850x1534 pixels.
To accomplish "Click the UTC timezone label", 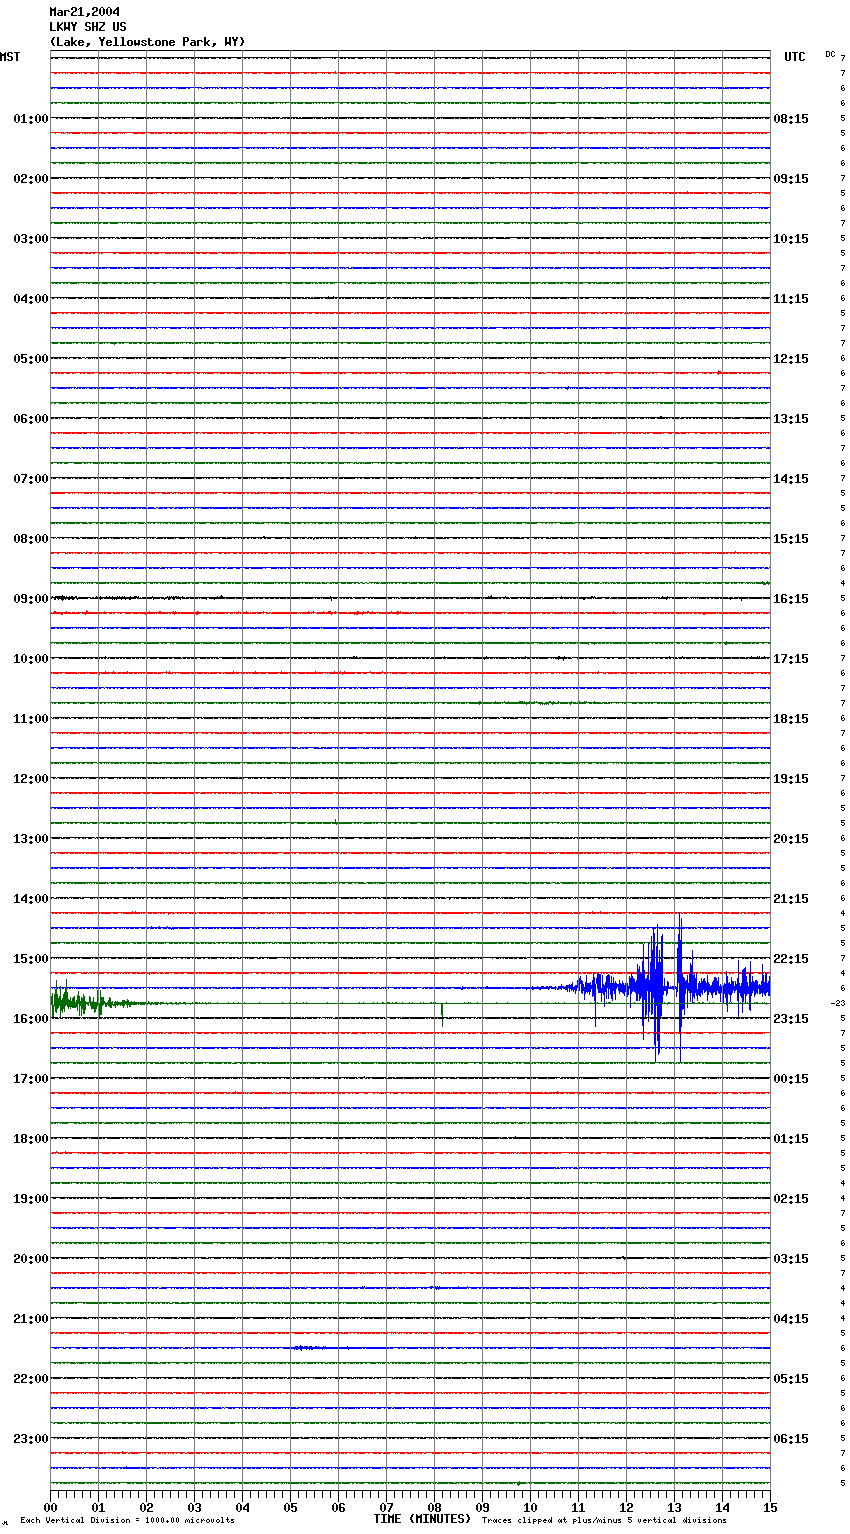I will (x=795, y=57).
